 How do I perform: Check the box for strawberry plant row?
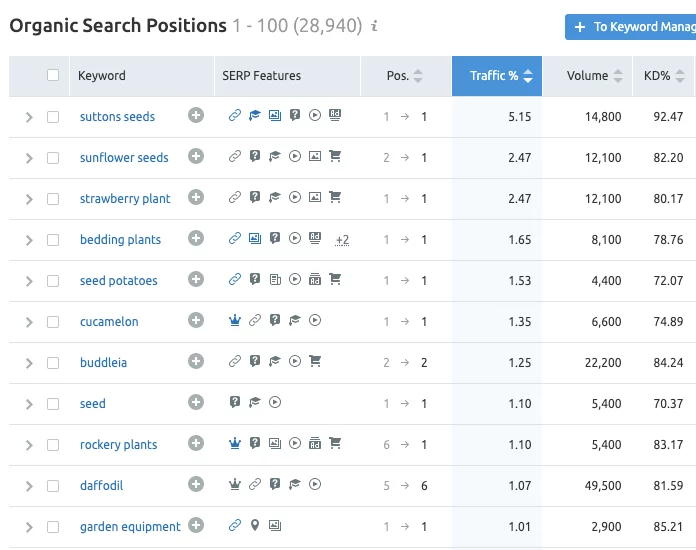(53, 199)
